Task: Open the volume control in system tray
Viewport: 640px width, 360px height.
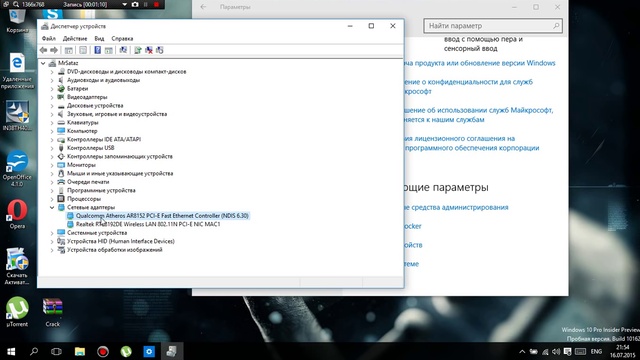Action: [556, 351]
